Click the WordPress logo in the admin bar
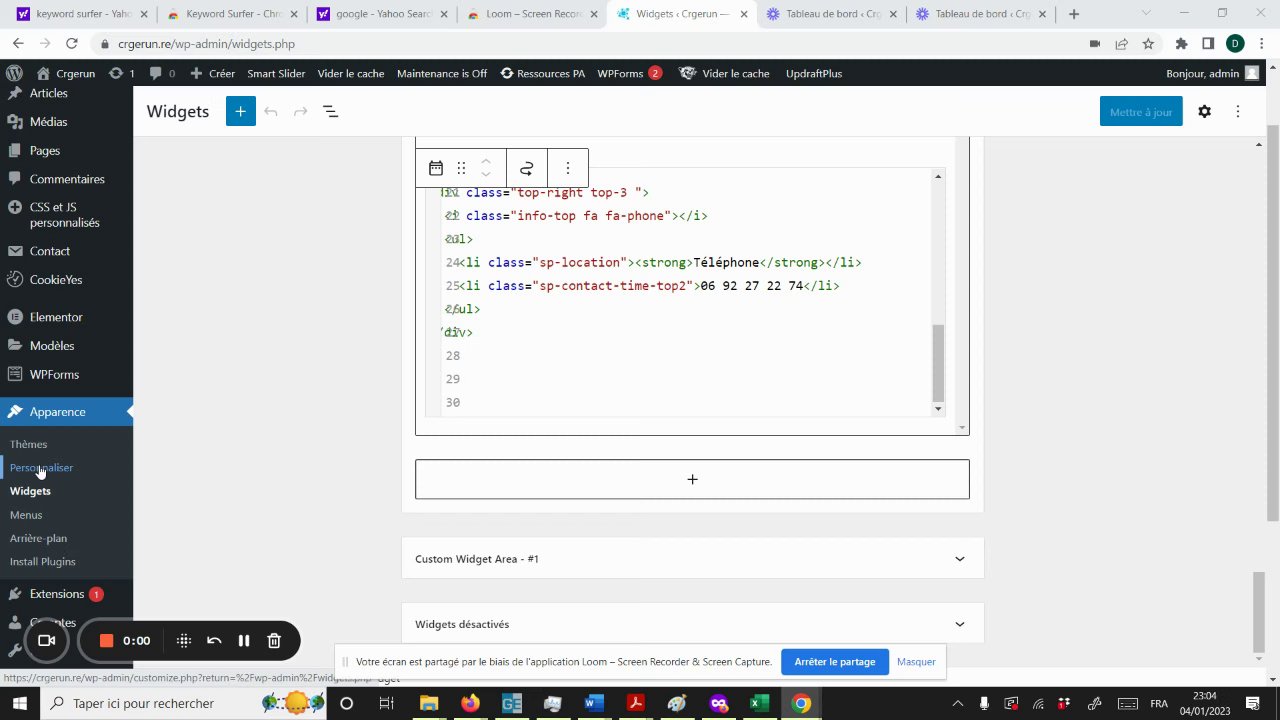Viewport: 1280px width, 720px height. (x=14, y=73)
